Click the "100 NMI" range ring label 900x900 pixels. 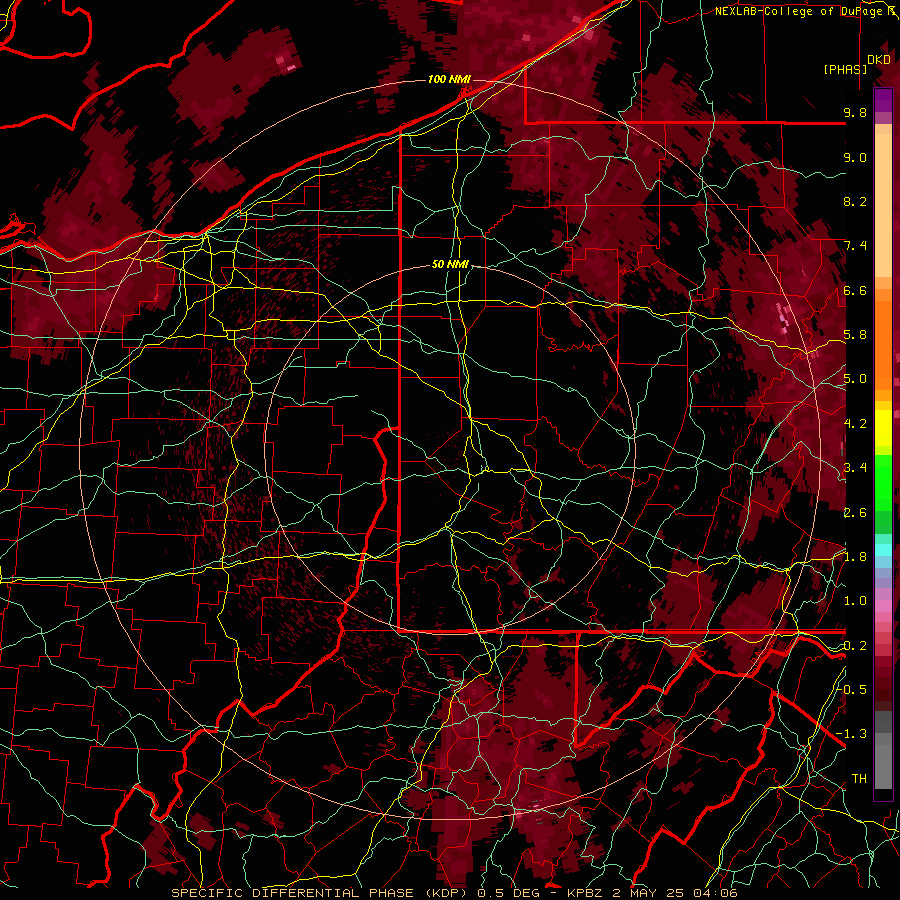(449, 79)
